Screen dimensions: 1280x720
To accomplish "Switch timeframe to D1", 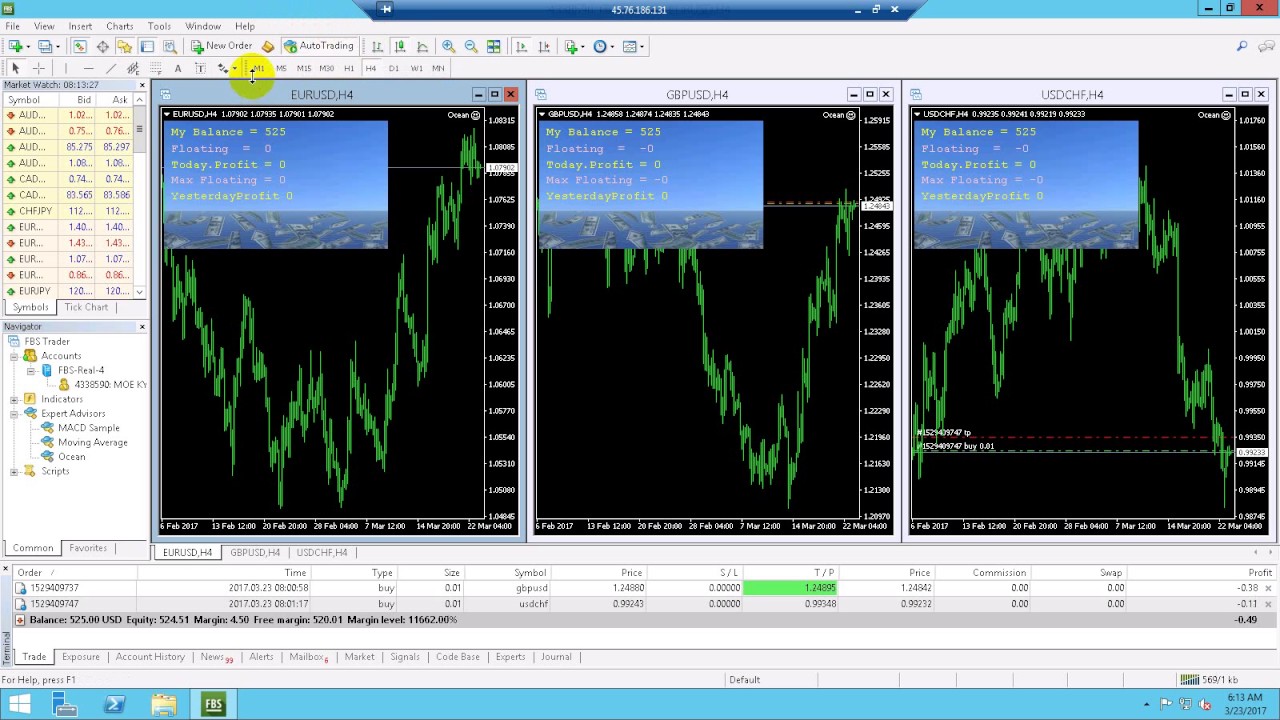I will [394, 68].
